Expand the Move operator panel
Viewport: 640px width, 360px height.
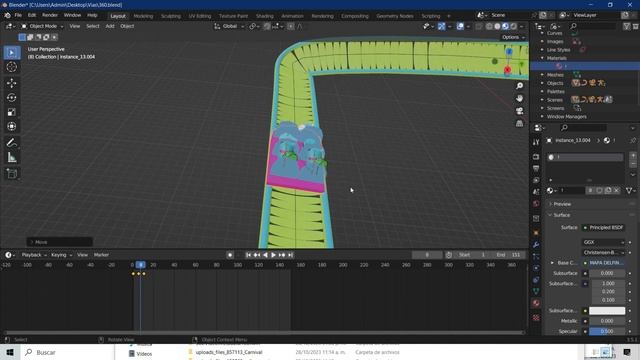(60, 242)
